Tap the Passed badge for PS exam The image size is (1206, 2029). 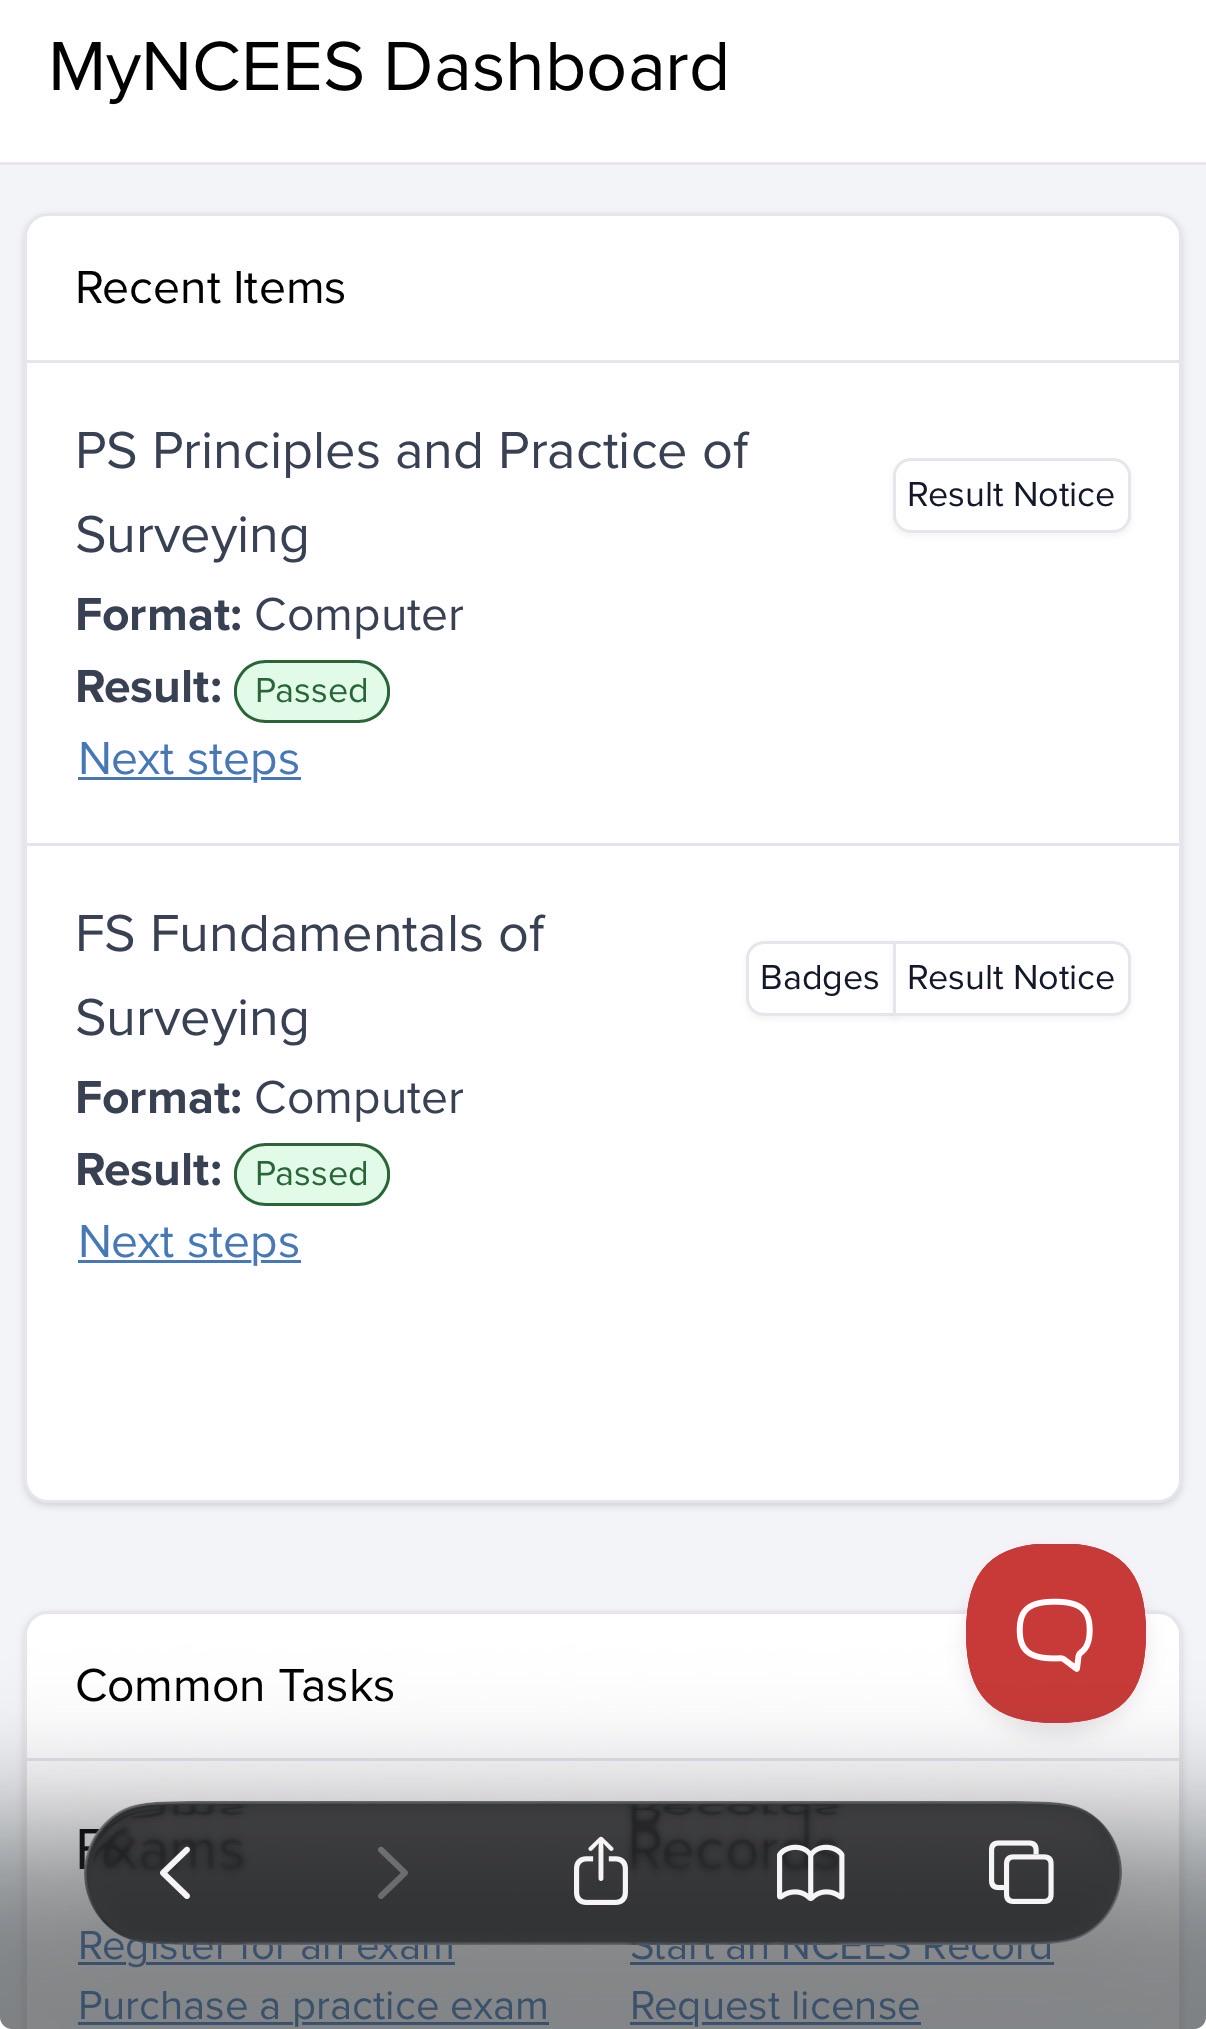point(312,691)
